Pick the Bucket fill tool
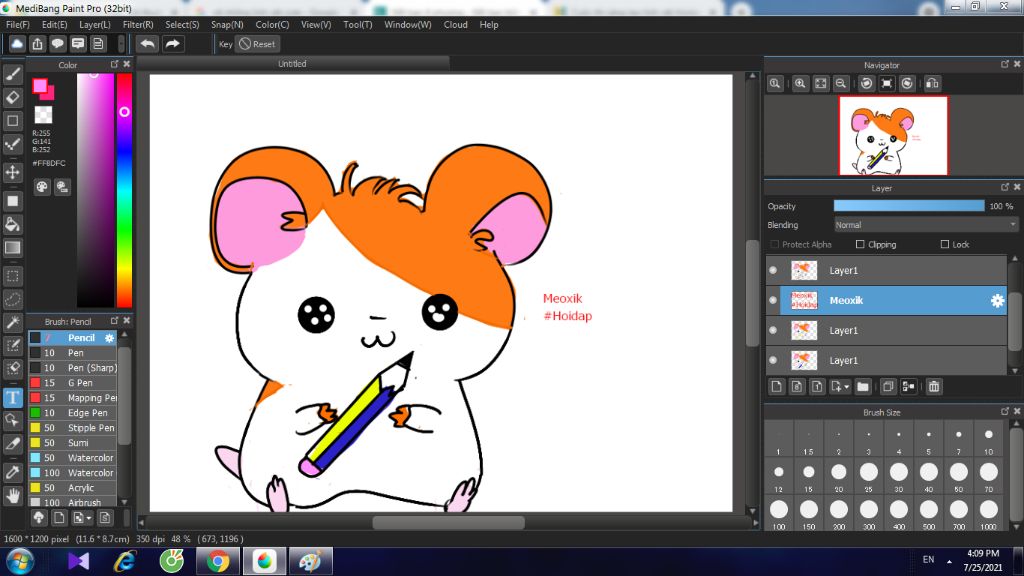This screenshot has height=576, width=1024. click(13, 224)
